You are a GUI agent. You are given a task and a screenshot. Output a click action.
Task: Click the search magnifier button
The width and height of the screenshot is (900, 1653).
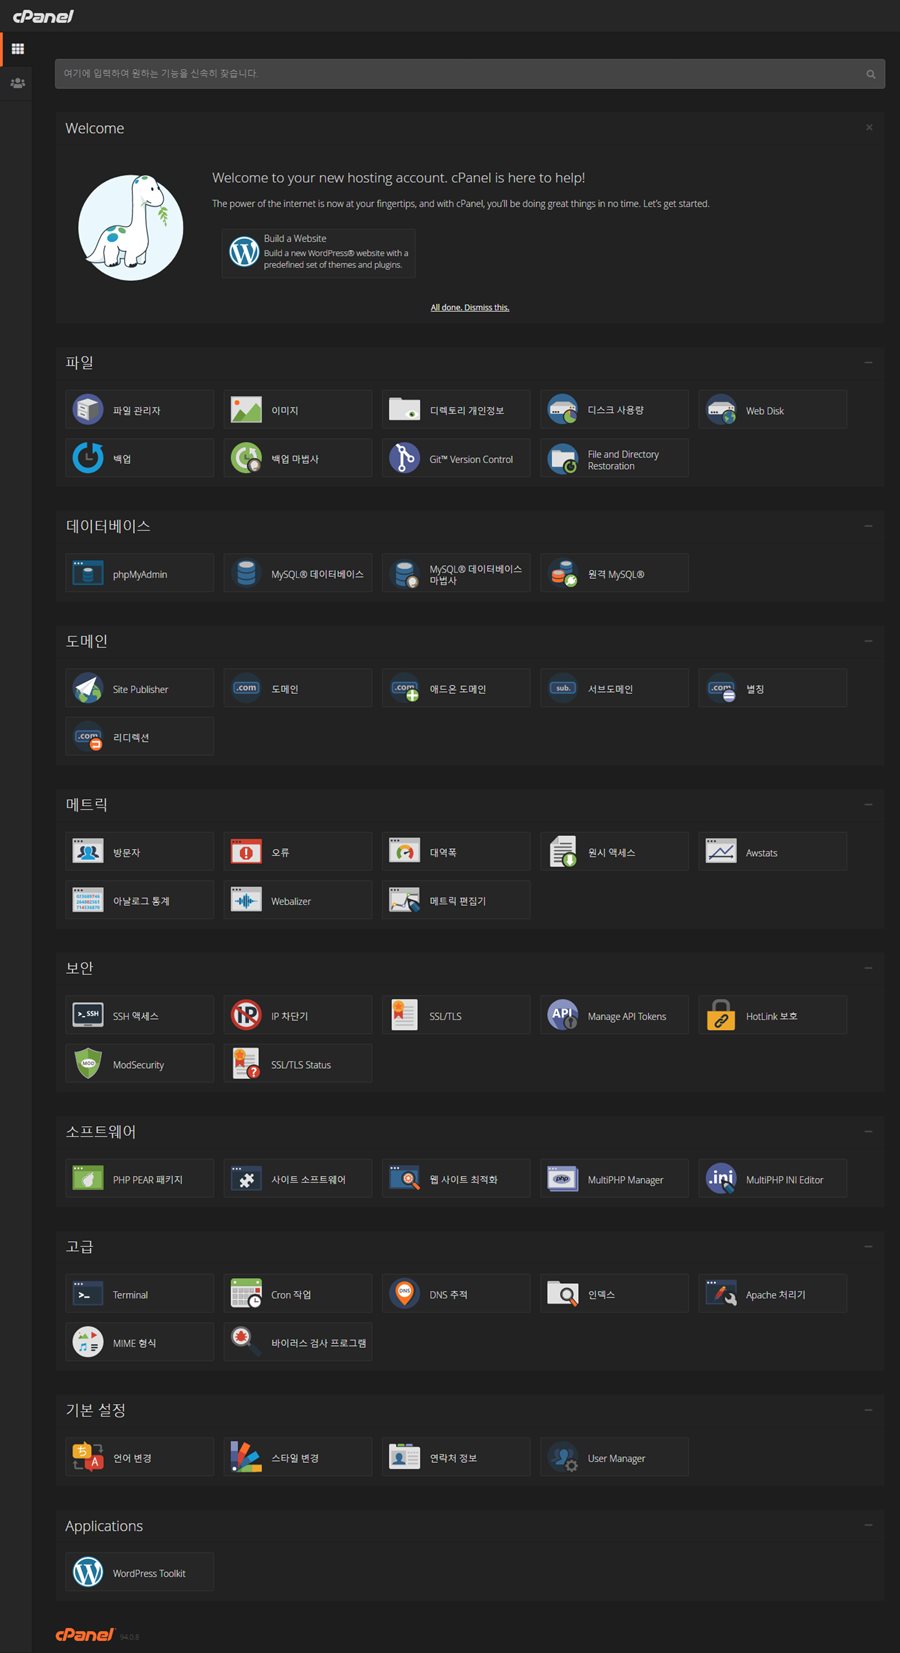coord(871,74)
